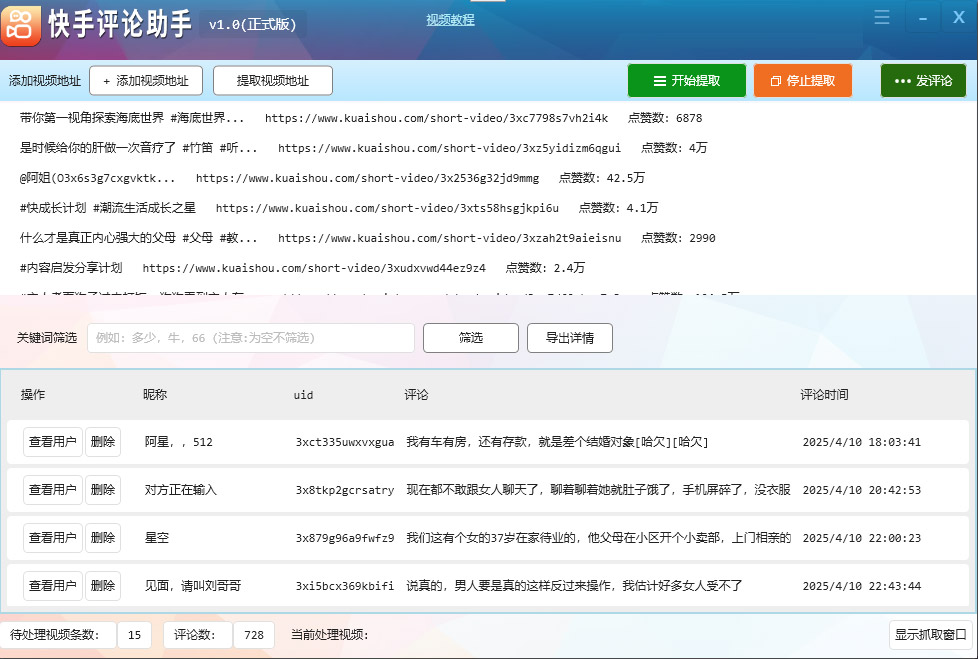Click the v1.0(正式版) version label
978x659 pixels.
(253, 25)
